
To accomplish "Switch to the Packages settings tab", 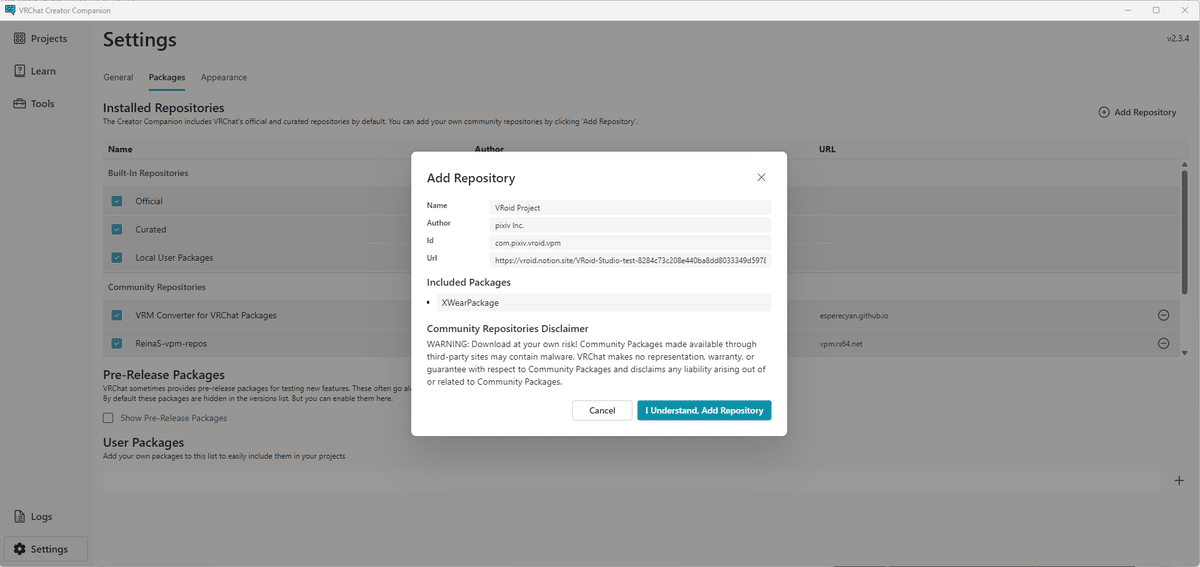I will tap(167, 77).
